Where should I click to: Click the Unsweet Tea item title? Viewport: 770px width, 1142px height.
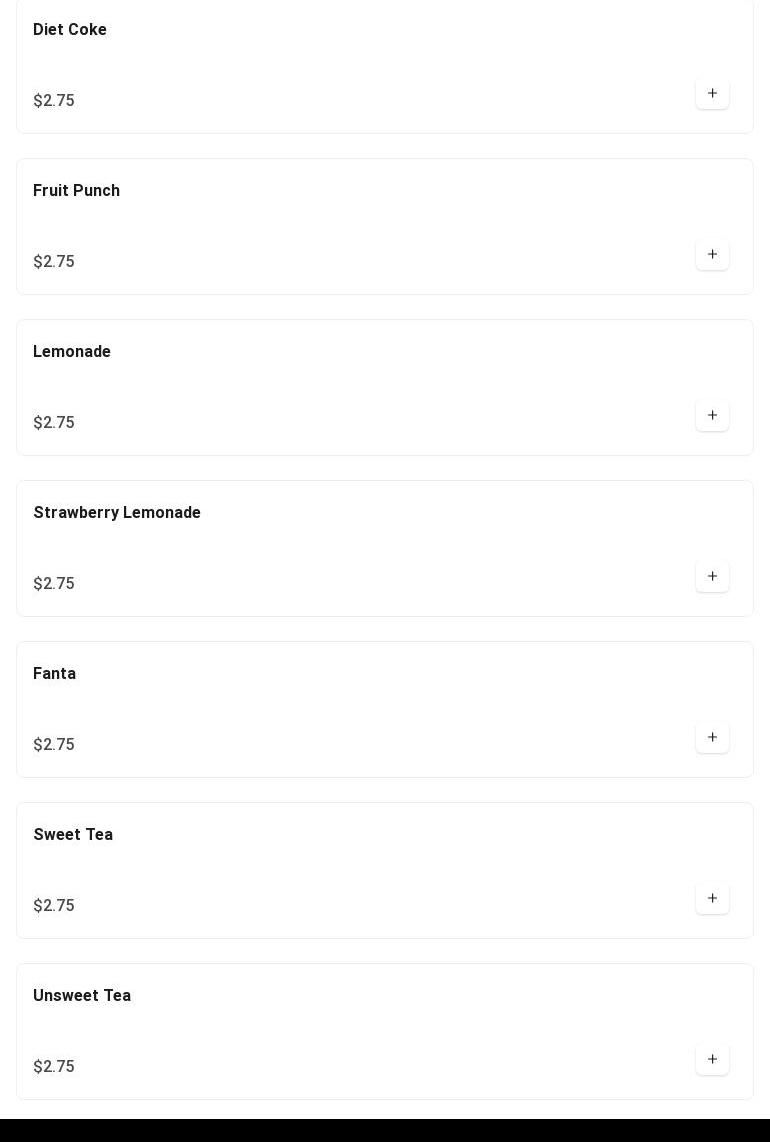pos(82,996)
